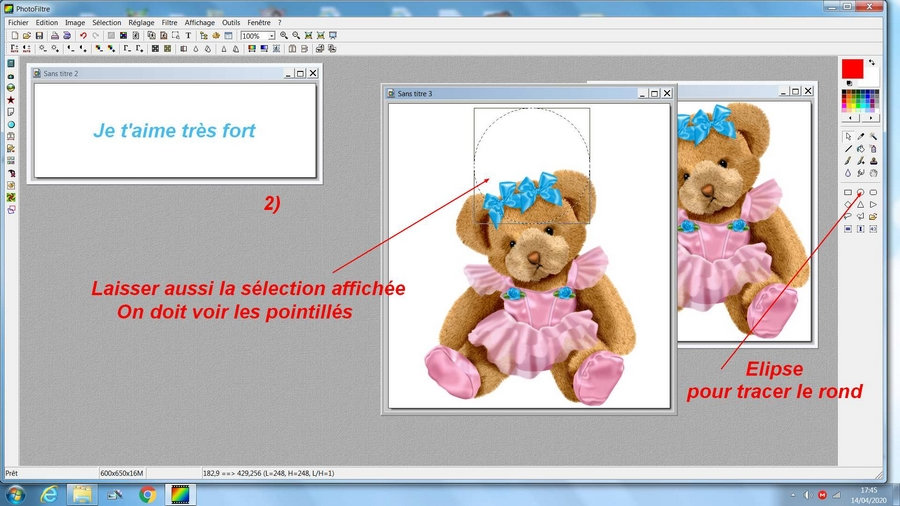Open the Fichier menu
900x506 pixels.
tap(18, 22)
